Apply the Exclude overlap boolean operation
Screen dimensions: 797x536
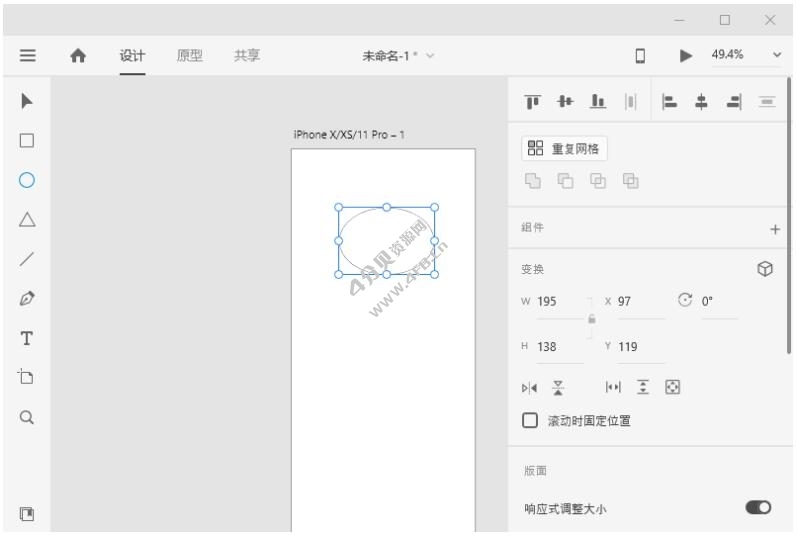631,180
